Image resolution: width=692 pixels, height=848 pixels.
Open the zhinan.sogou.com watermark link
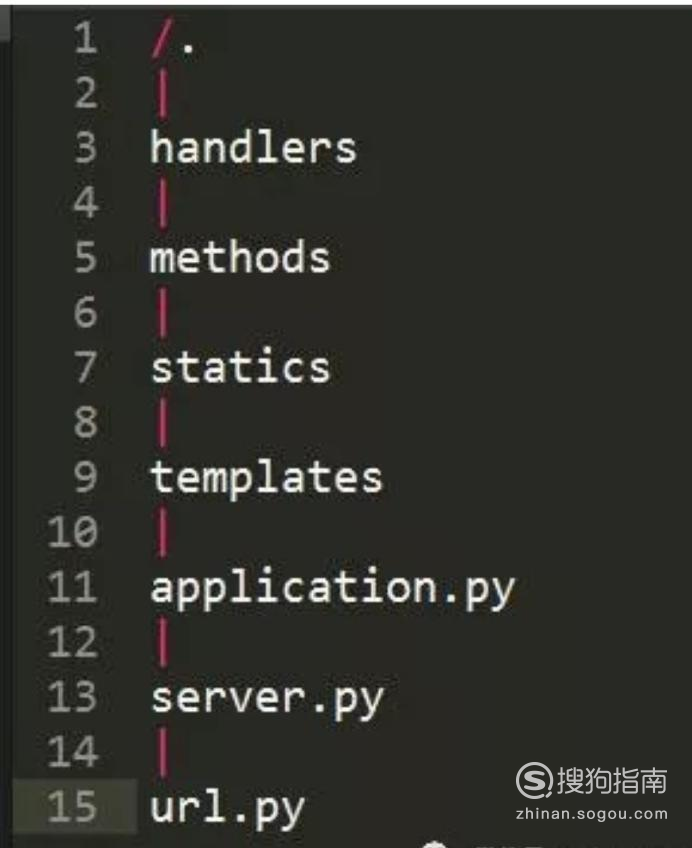click(592, 814)
